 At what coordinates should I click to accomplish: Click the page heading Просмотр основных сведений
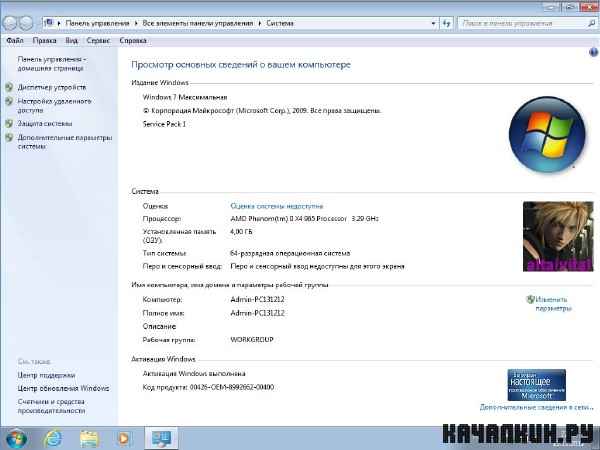tap(241, 65)
